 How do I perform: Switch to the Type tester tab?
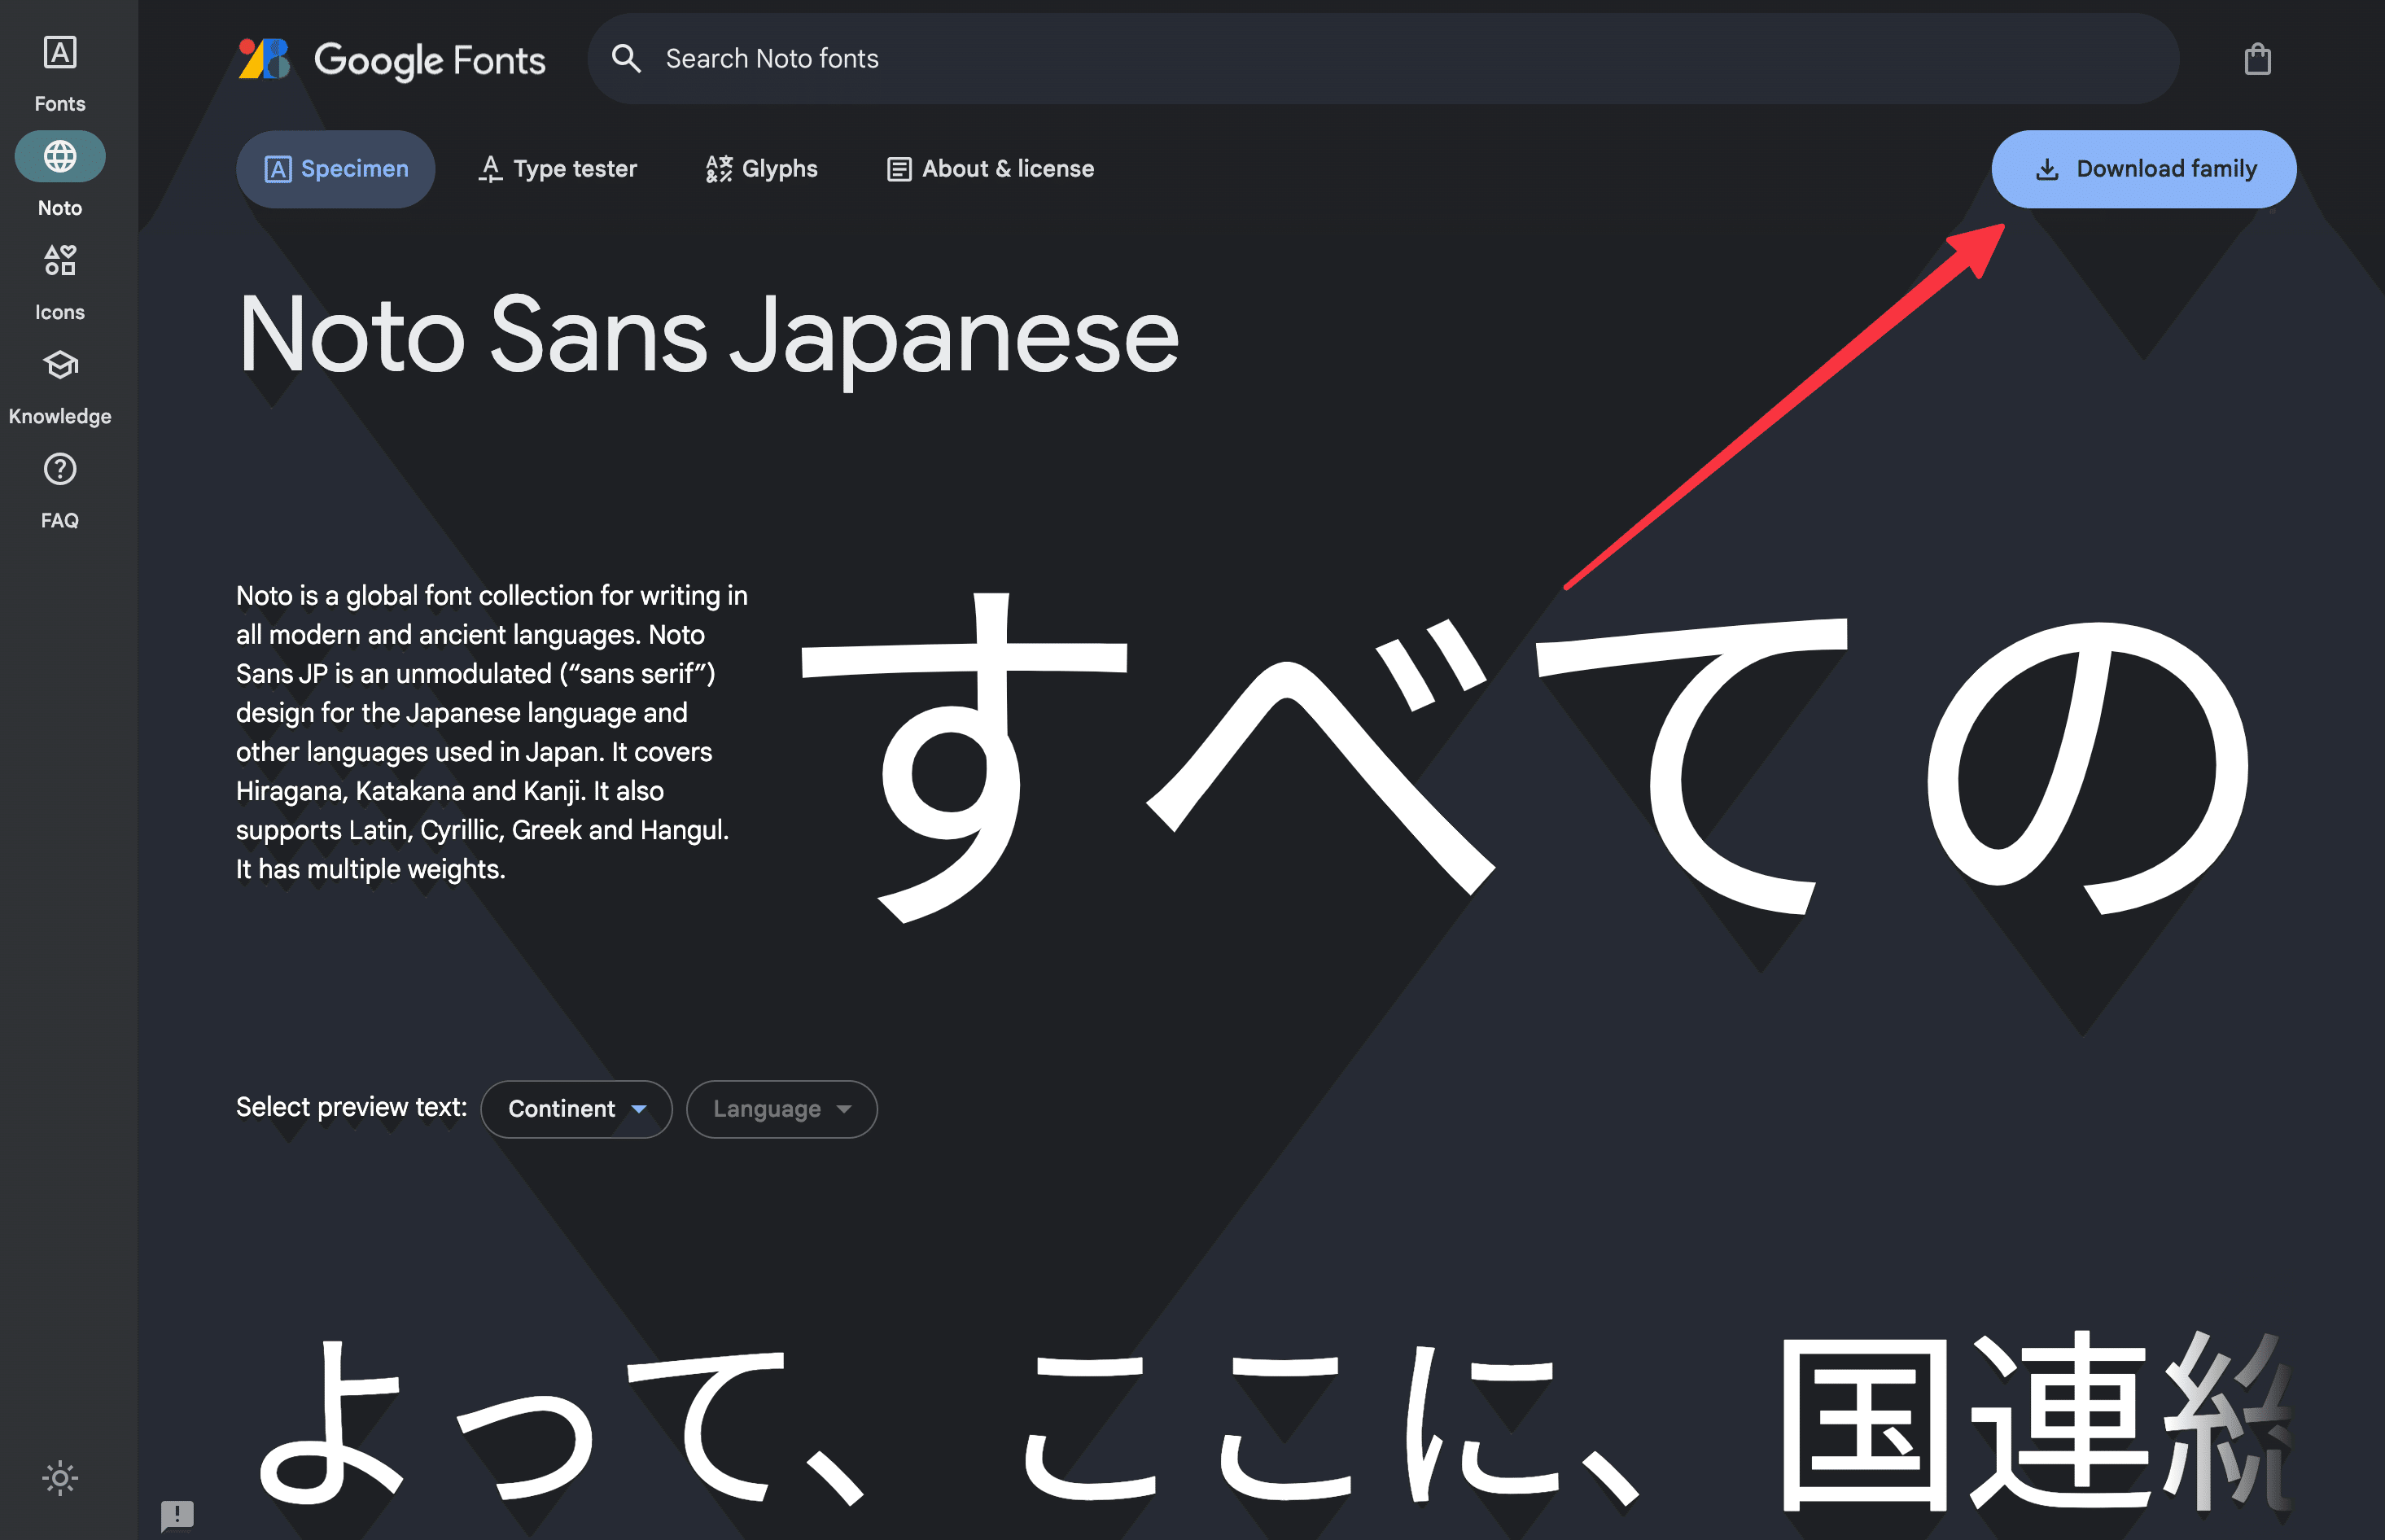pyautogui.click(x=557, y=169)
